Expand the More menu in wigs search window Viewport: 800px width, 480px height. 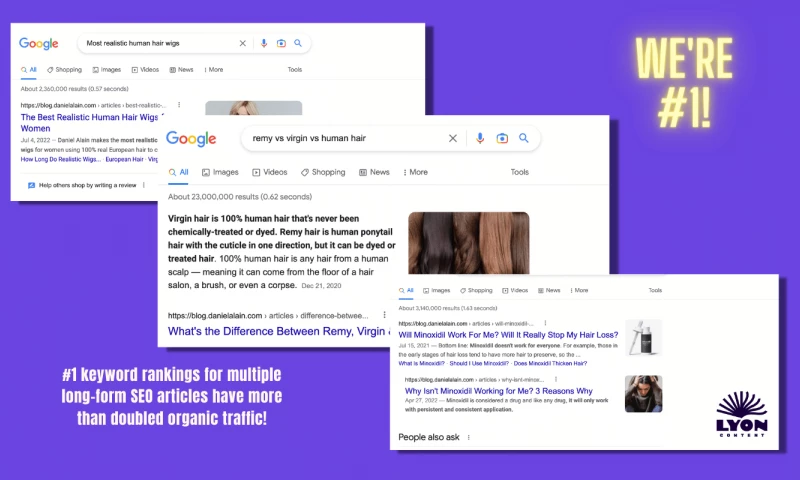pos(214,70)
